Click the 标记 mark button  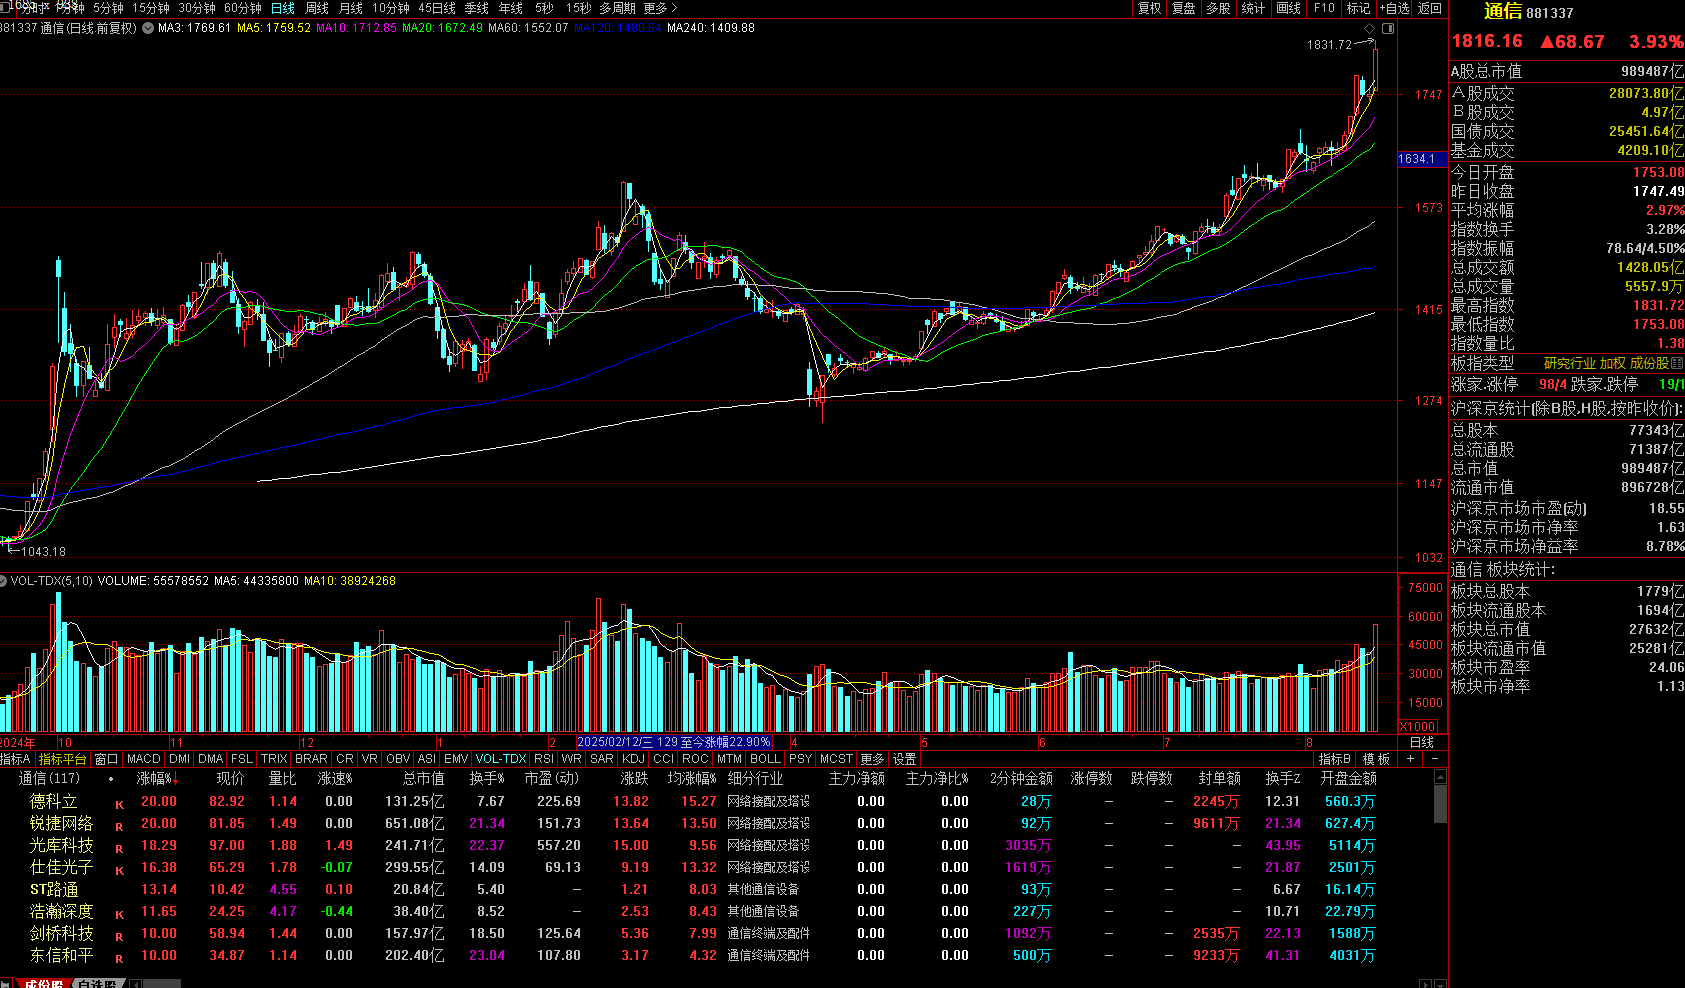click(x=1358, y=8)
